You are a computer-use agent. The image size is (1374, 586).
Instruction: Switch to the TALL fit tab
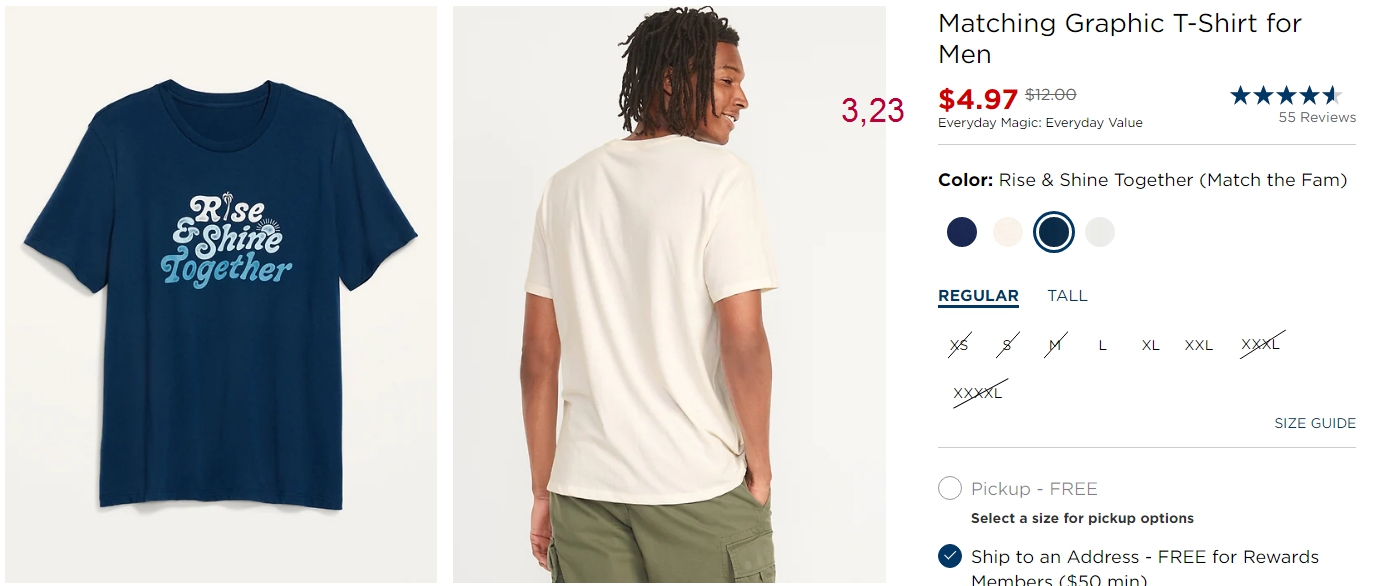(x=1067, y=296)
